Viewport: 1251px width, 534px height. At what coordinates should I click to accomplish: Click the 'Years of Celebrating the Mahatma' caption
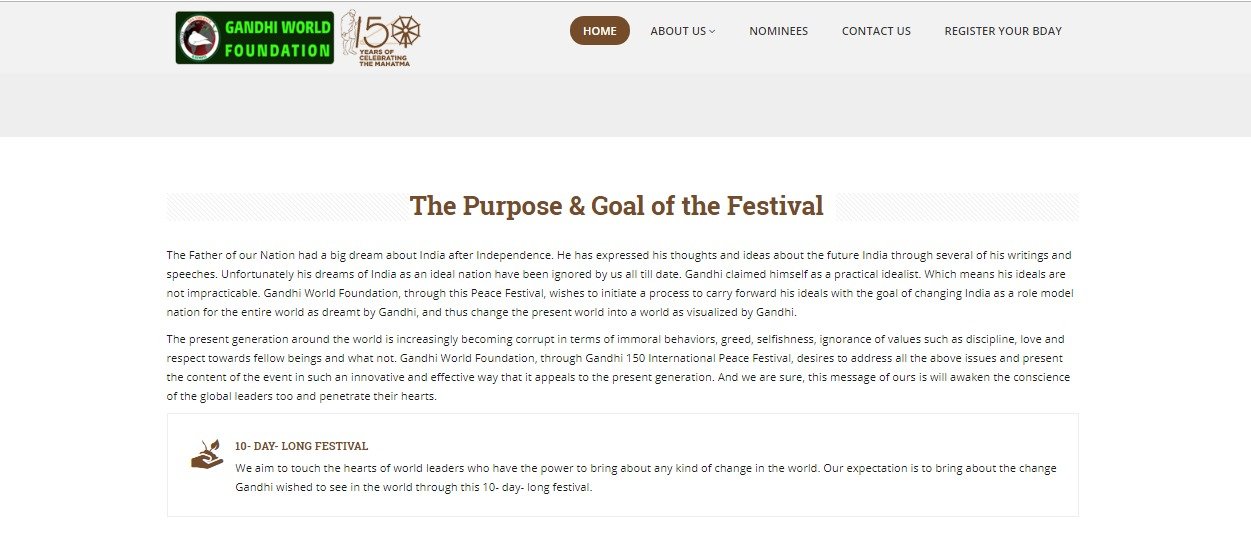coord(383,58)
